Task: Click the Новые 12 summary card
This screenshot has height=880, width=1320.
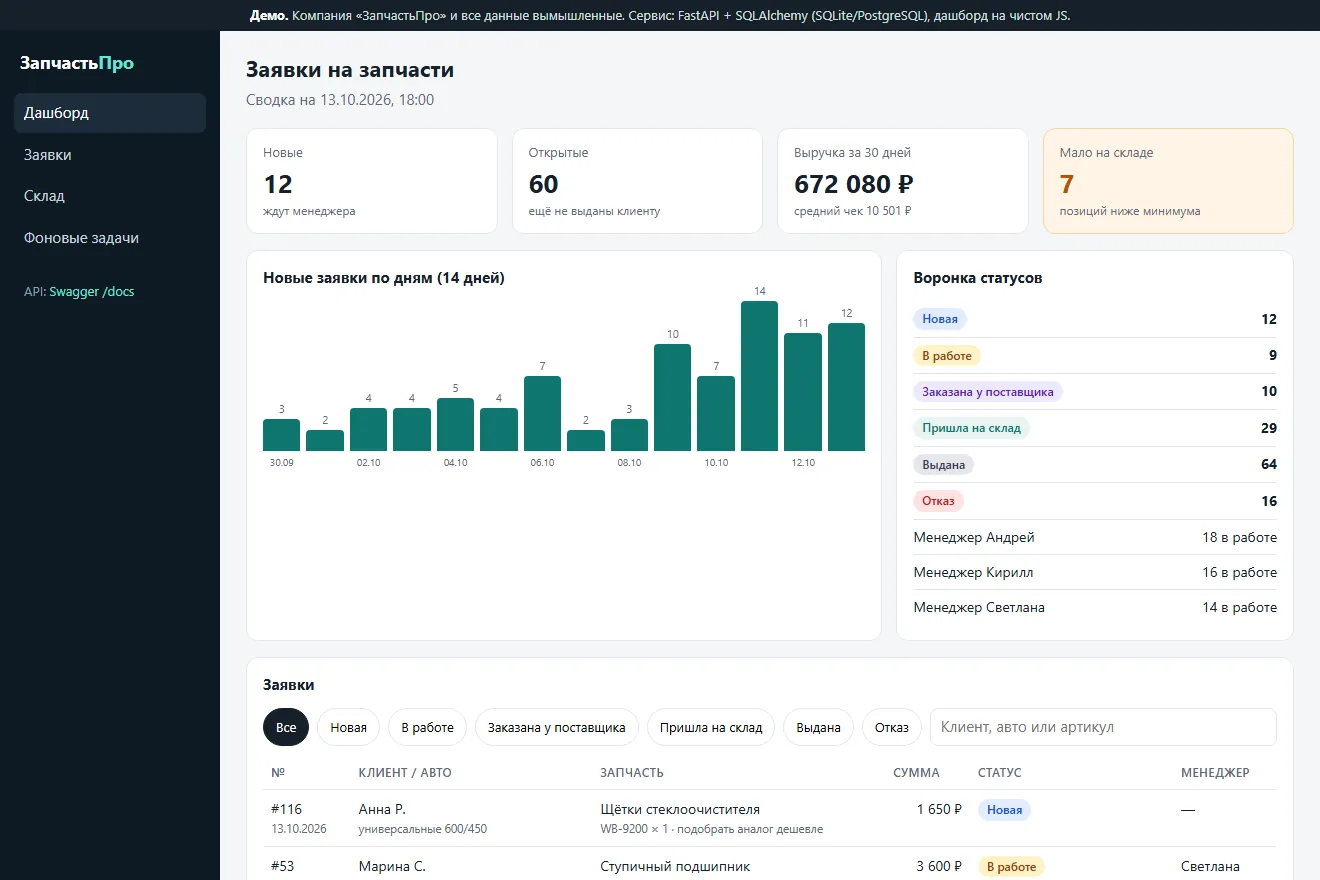Action: tap(372, 181)
